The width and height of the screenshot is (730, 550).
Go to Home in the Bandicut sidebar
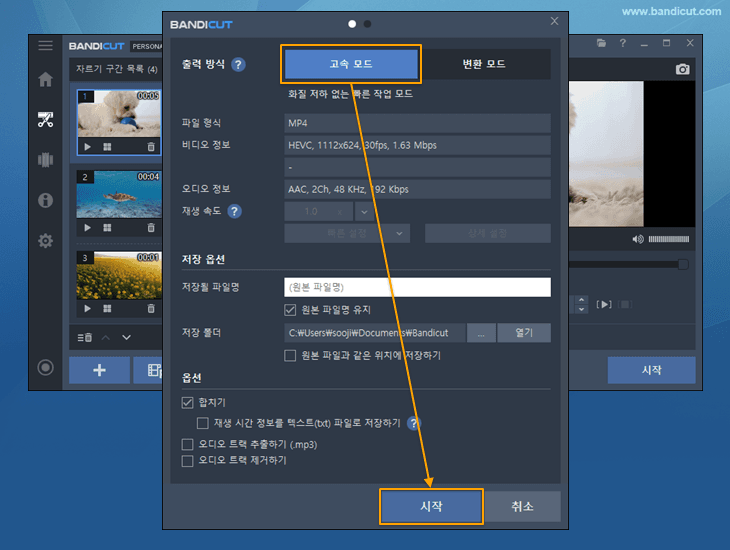click(45, 79)
